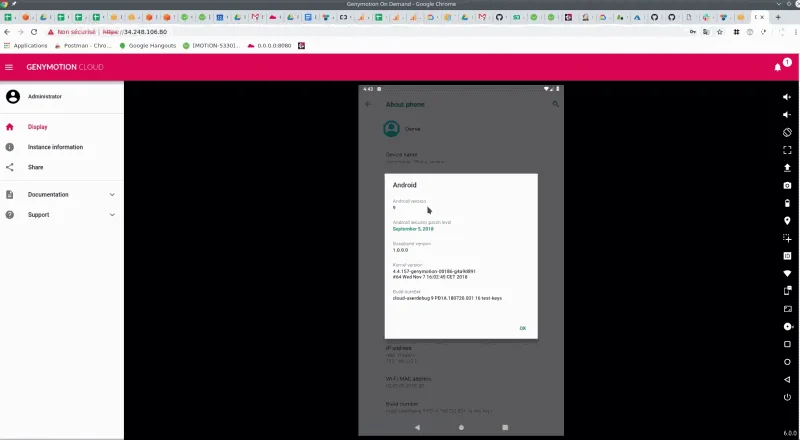800x440 pixels.
Task: Open the network Wi-Fi widget
Action: coord(787,274)
